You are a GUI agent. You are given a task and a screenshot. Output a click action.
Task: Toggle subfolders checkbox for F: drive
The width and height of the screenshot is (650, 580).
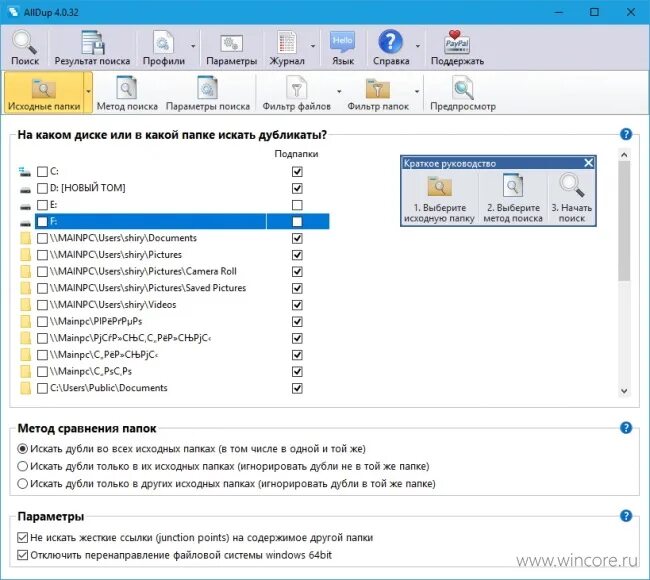pos(297,222)
